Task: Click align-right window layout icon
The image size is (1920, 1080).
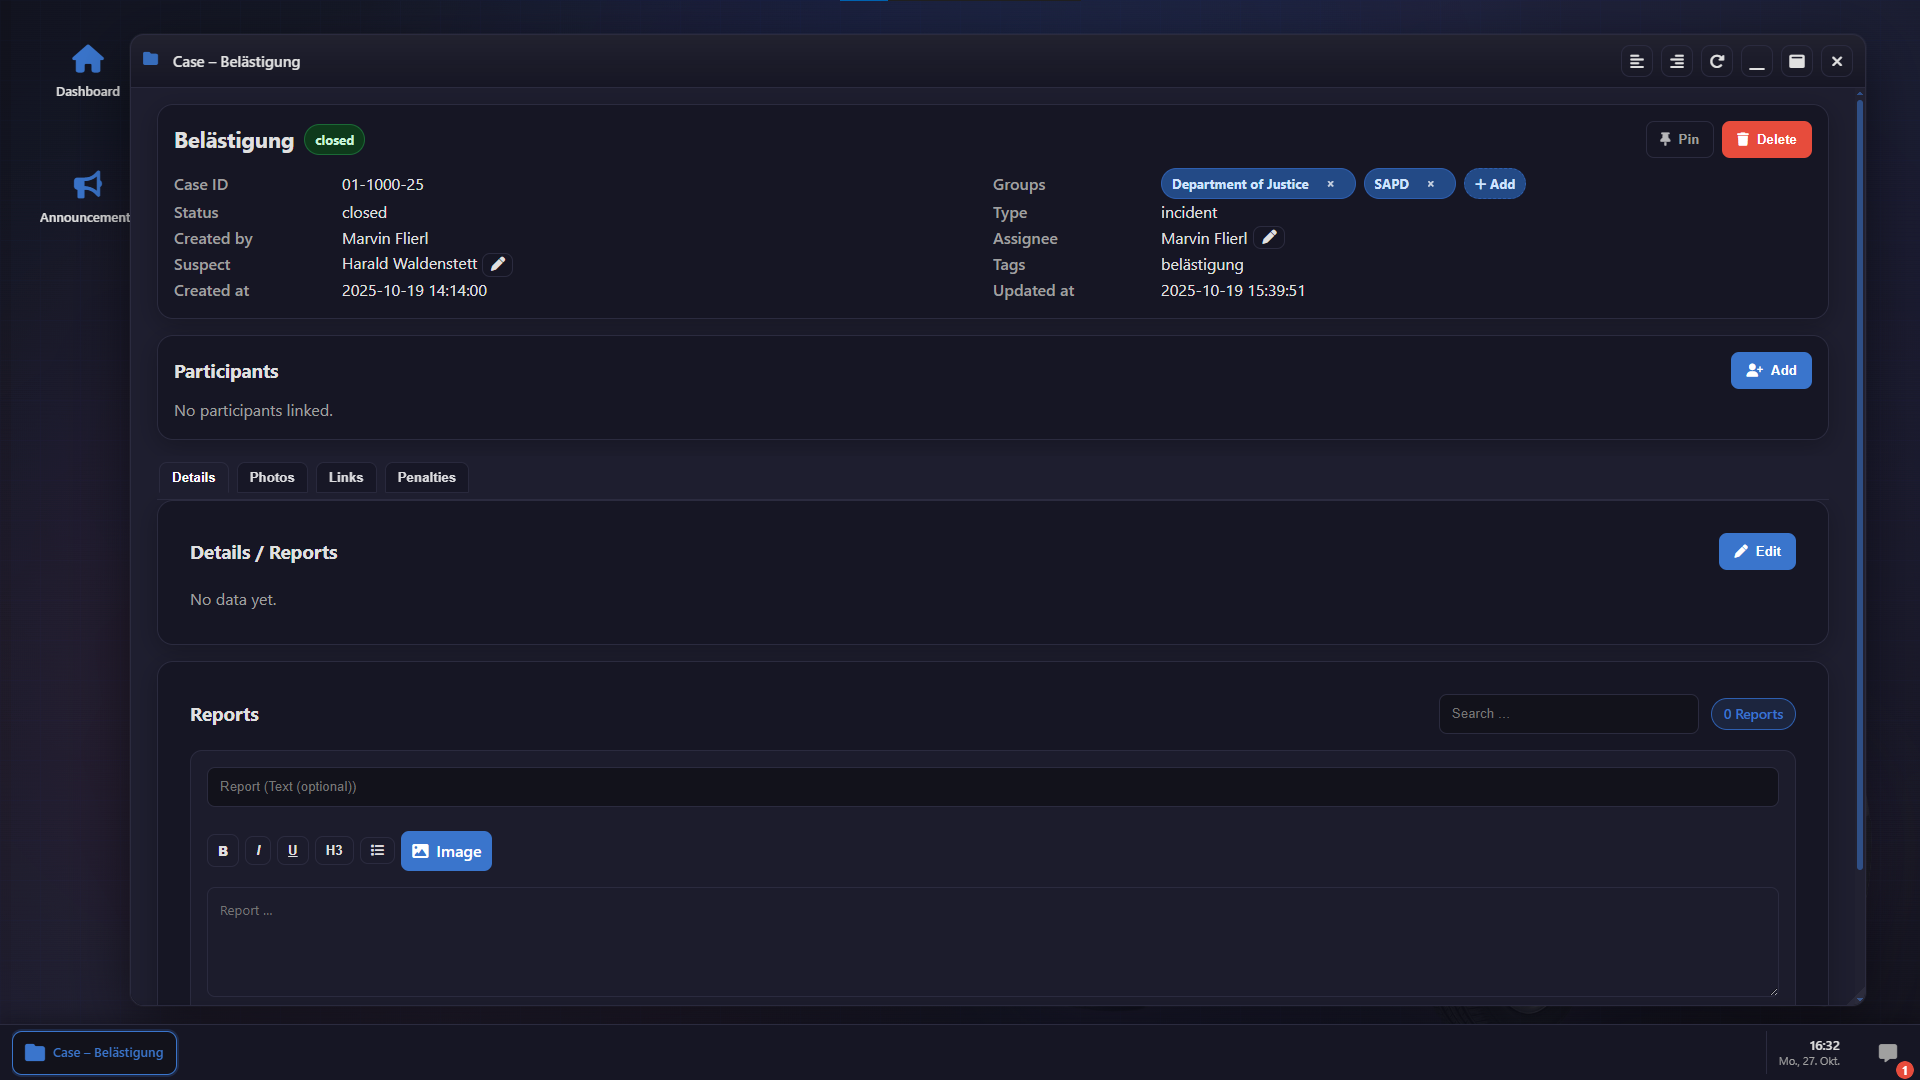Action: point(1677,62)
